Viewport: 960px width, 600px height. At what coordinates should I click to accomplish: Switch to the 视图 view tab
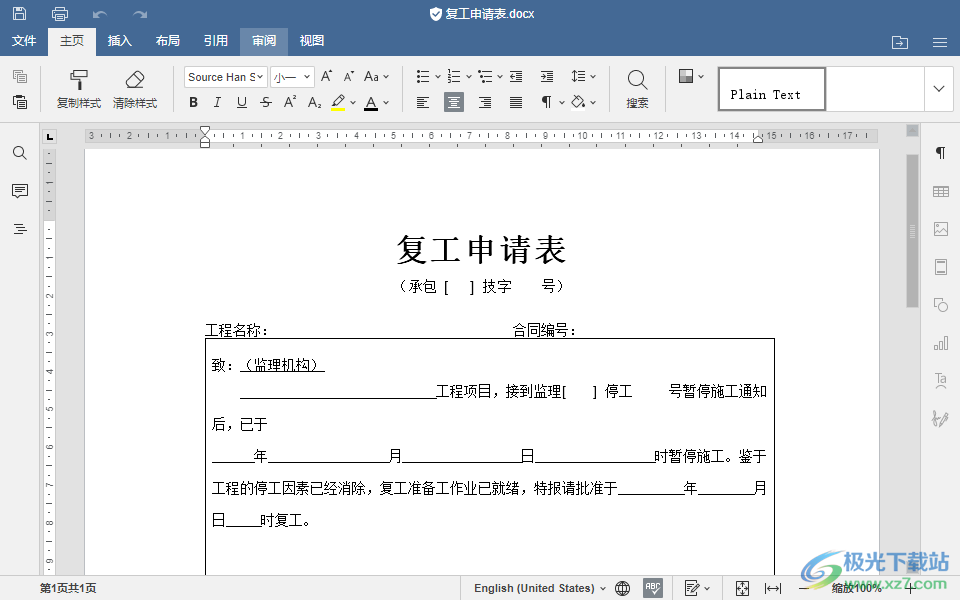pos(312,41)
